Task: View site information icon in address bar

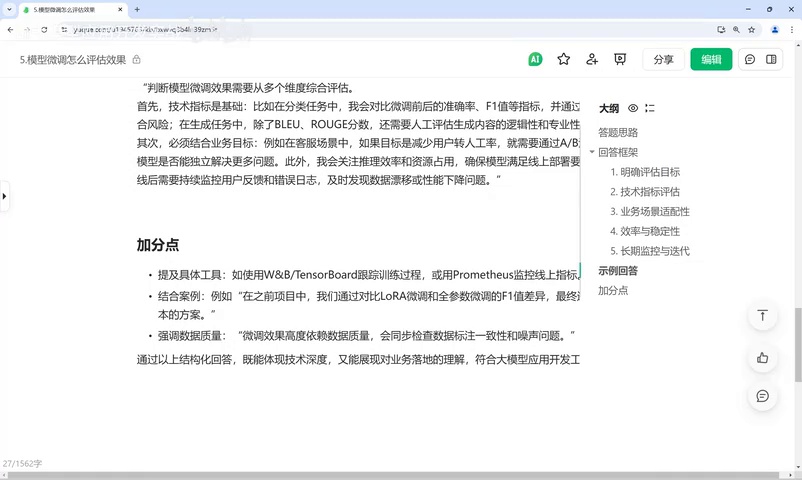Action: 64,30
